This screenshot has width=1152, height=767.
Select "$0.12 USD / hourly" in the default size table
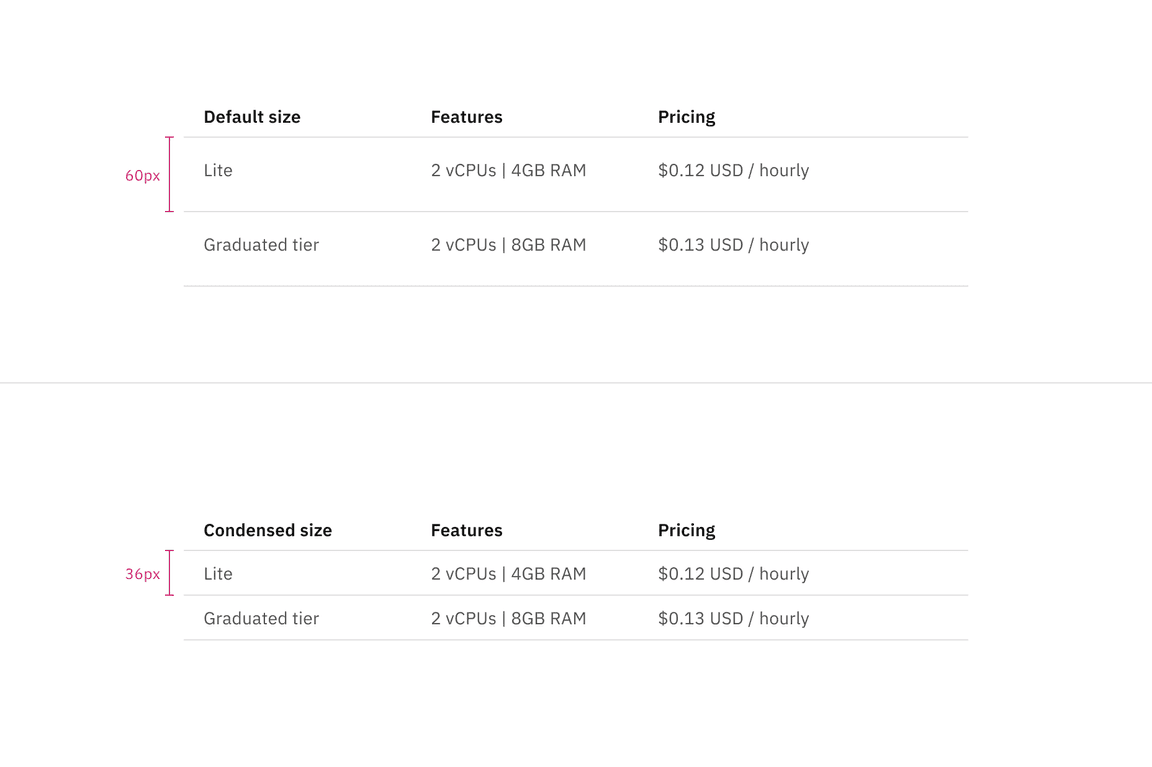pyautogui.click(x=733, y=171)
